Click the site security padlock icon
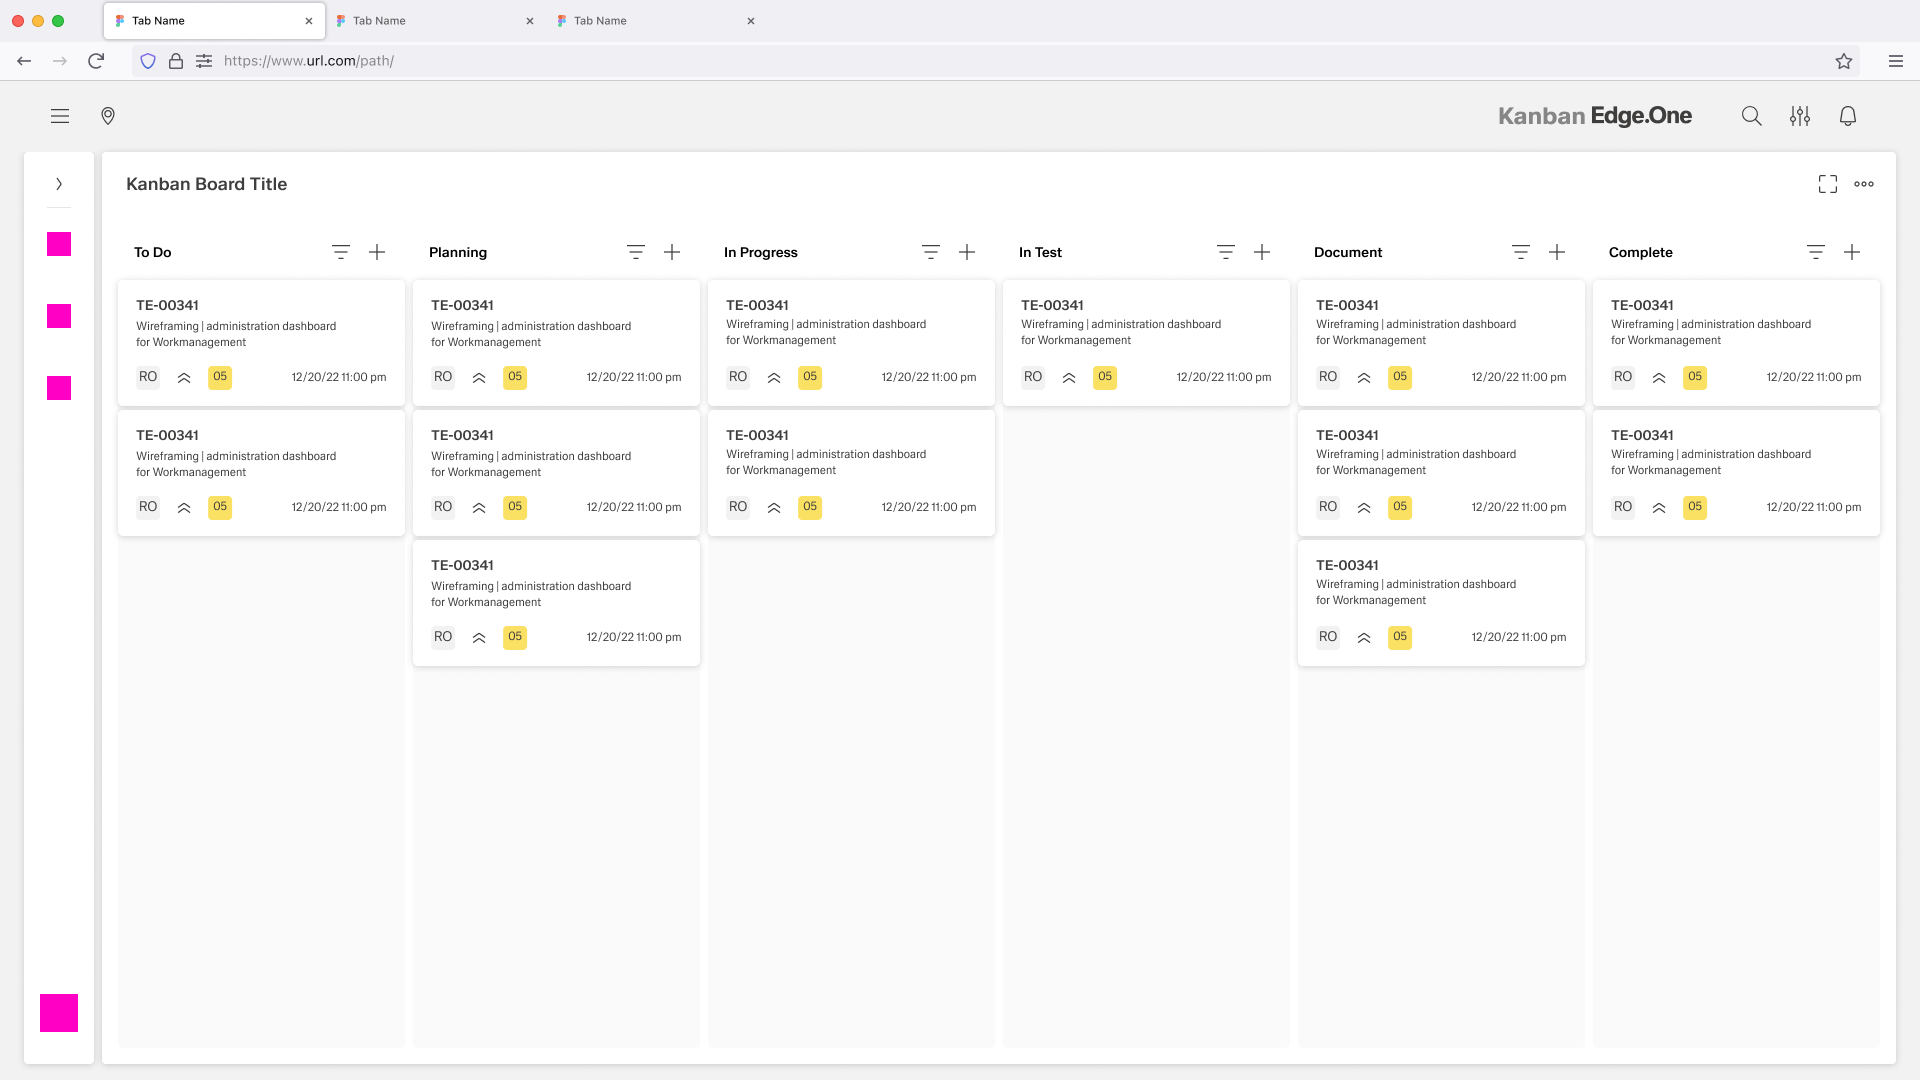The image size is (1920, 1080). point(175,61)
